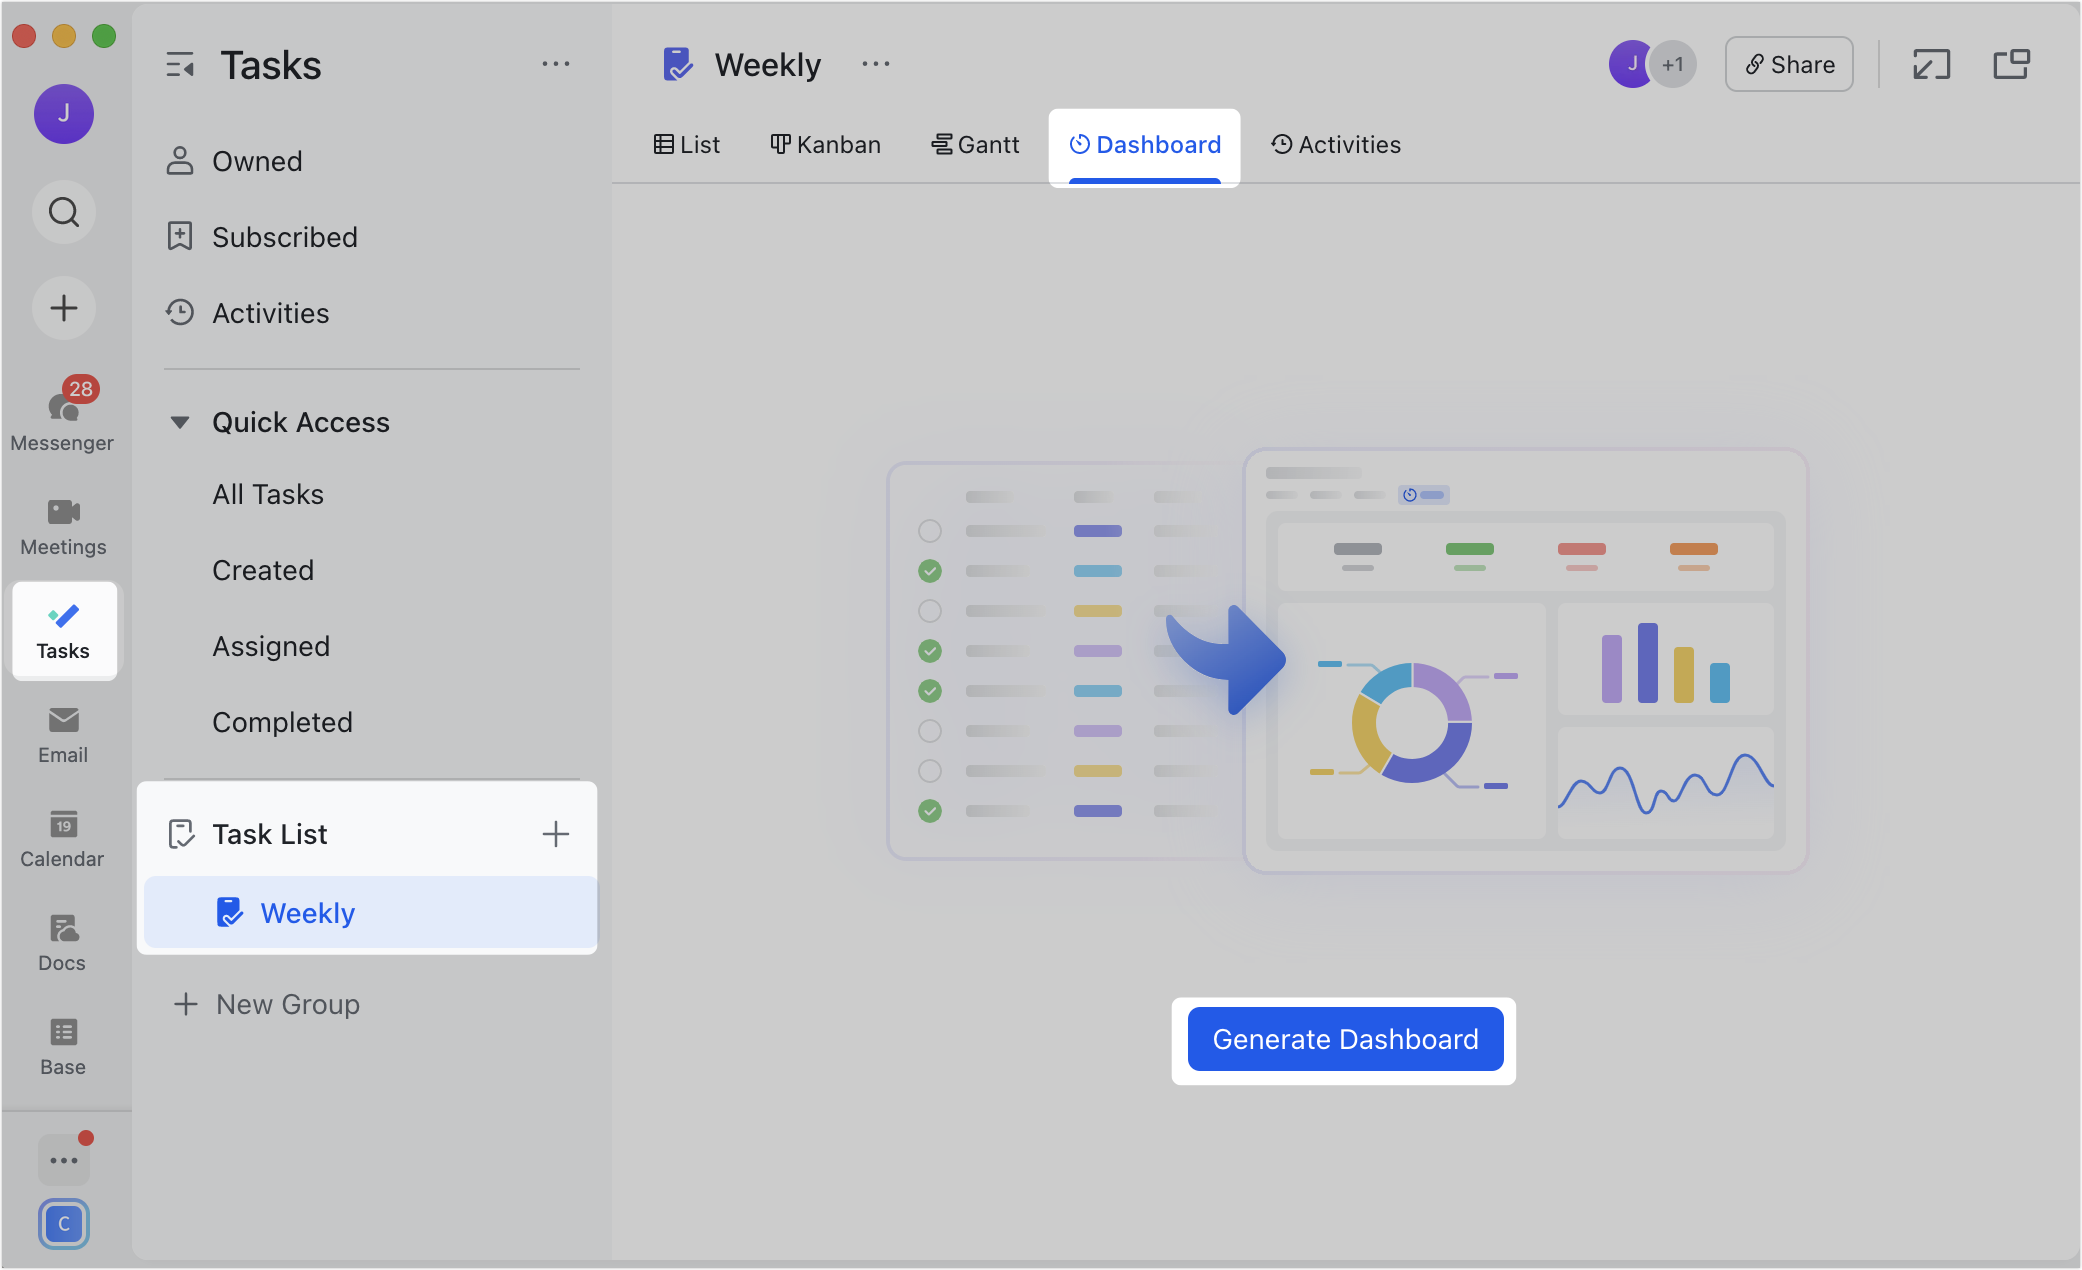Add a new task list with the plus
This screenshot has height=1270, width=2082.
pos(556,833)
